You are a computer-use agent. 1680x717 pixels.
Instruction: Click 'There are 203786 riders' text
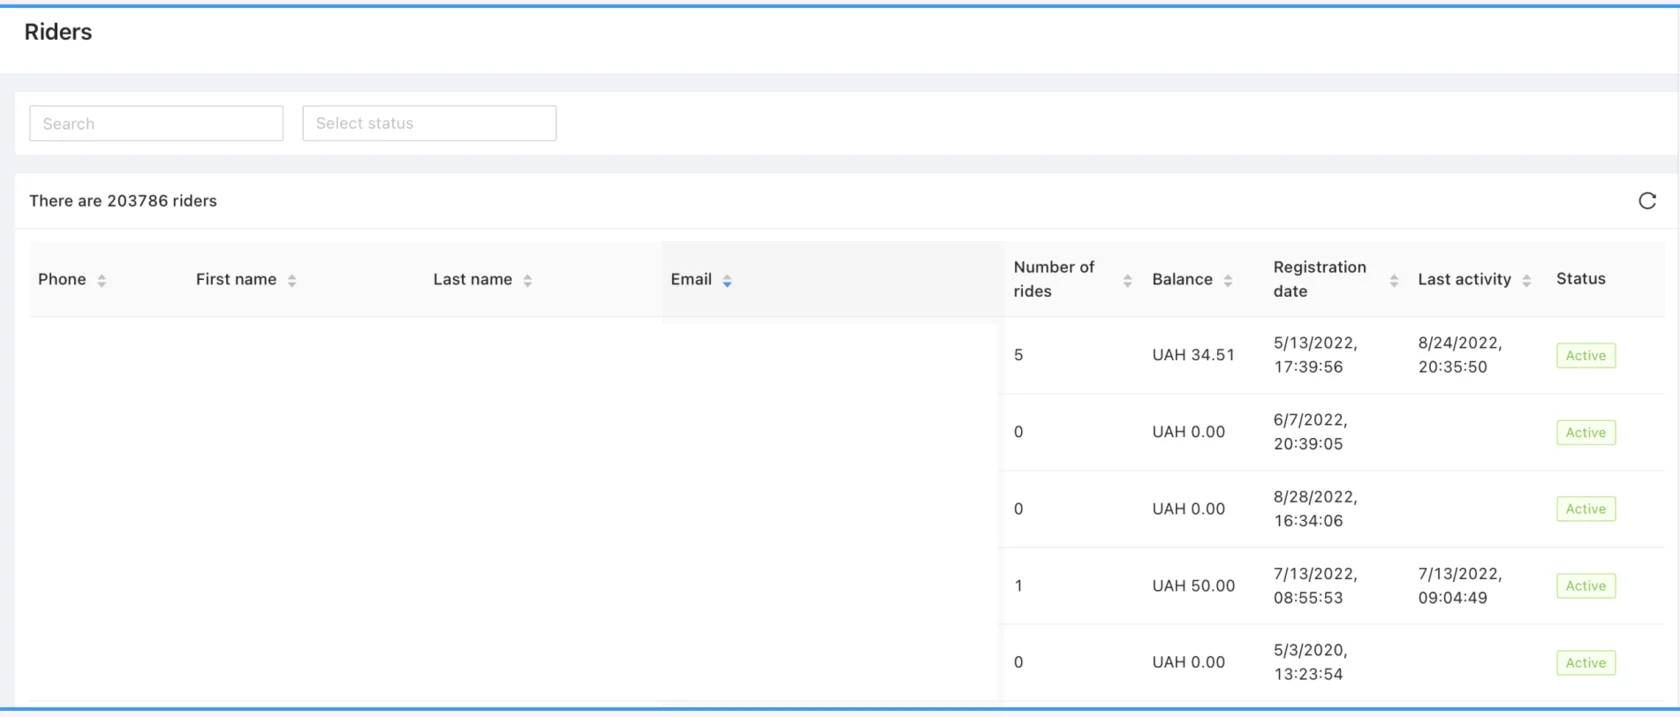[x=123, y=201]
